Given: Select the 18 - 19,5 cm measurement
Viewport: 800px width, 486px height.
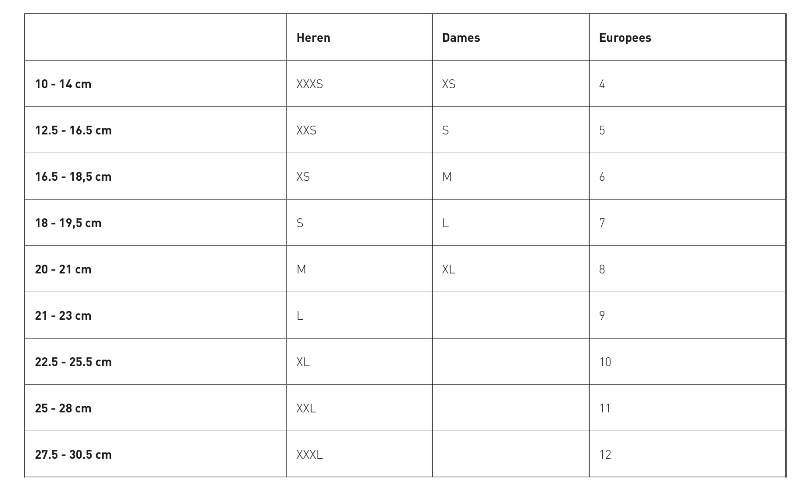Looking at the screenshot, I should 68,223.
